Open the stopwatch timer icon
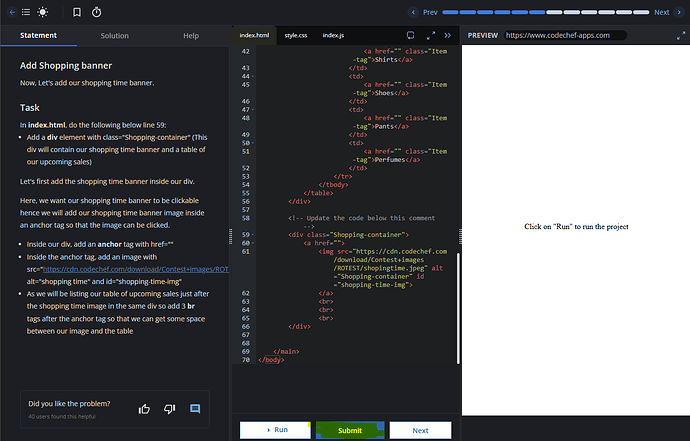 tap(96, 12)
